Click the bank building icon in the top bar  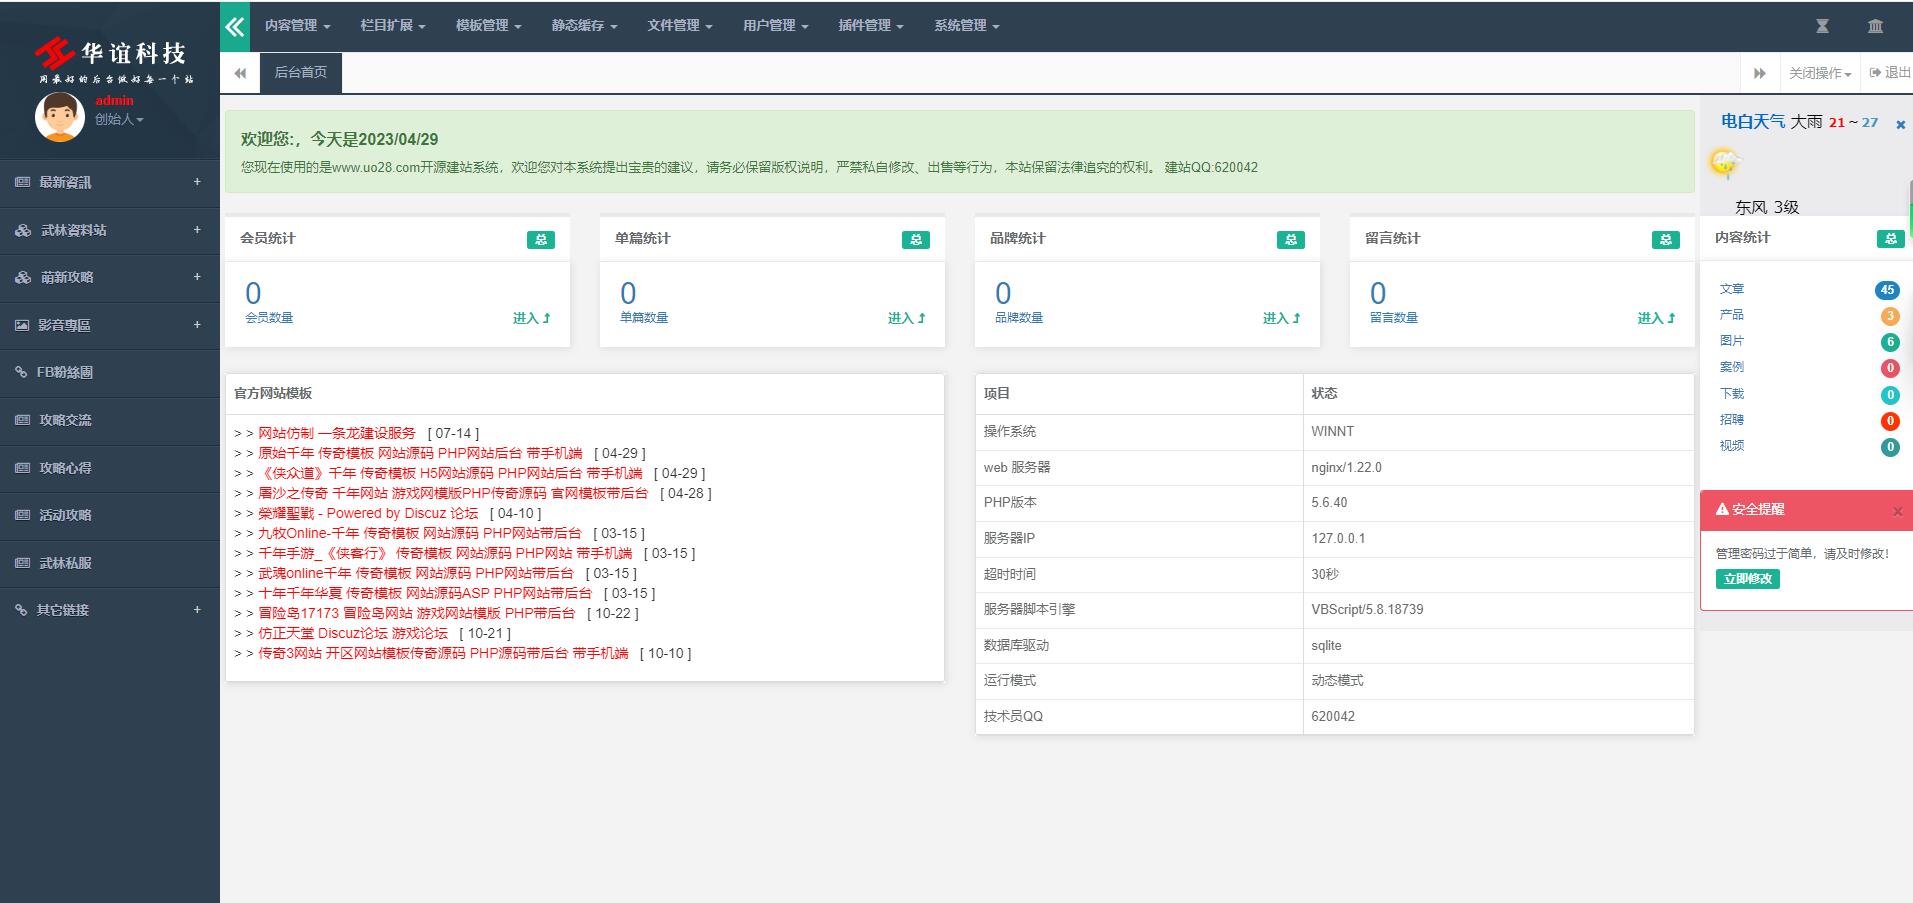[1875, 26]
